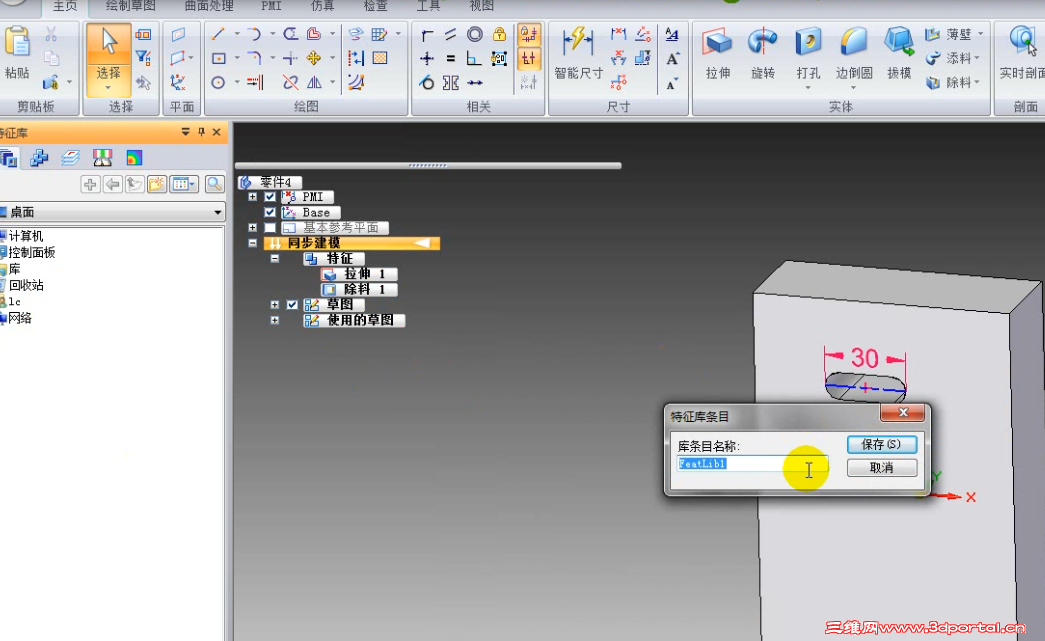This screenshot has height=641, width=1045.
Task: Select the Mirror sketch tool
Action: coord(314,83)
